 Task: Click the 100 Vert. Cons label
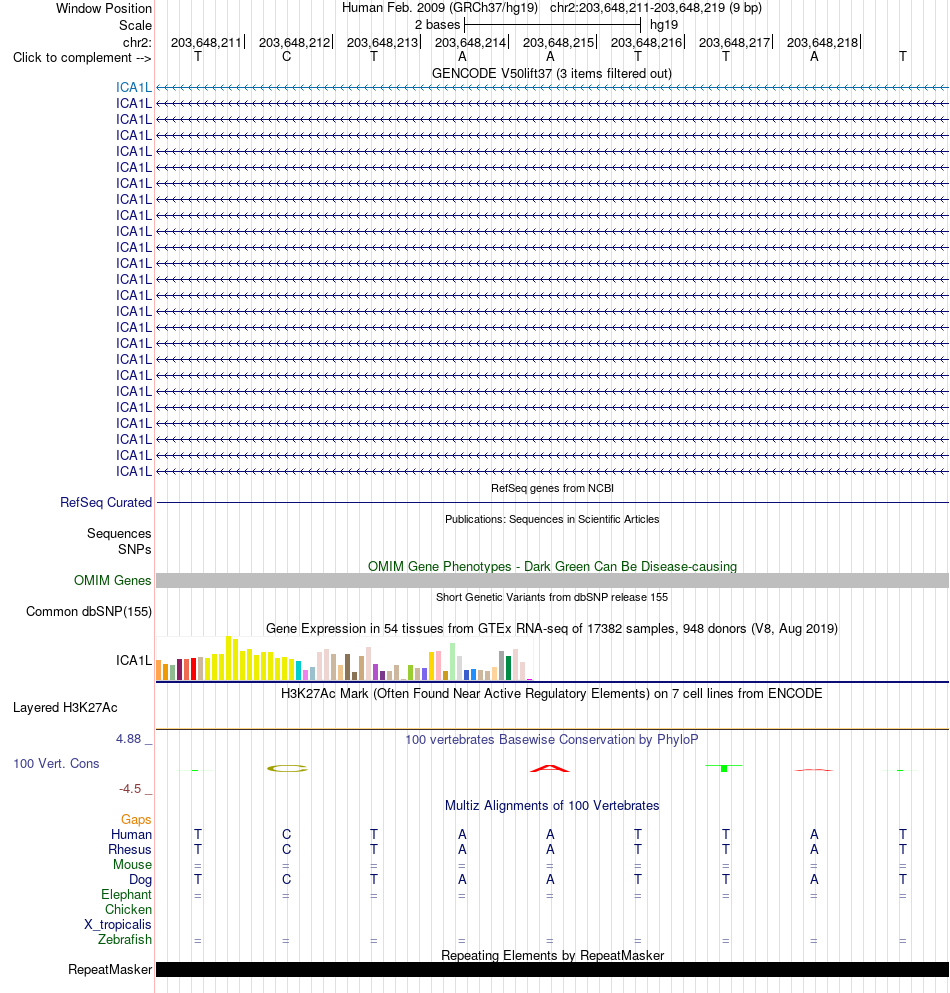point(56,763)
